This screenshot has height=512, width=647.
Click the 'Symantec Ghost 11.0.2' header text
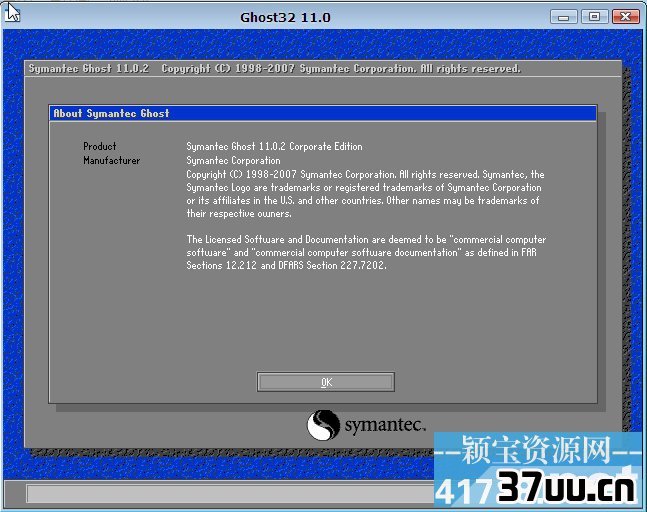click(89, 68)
